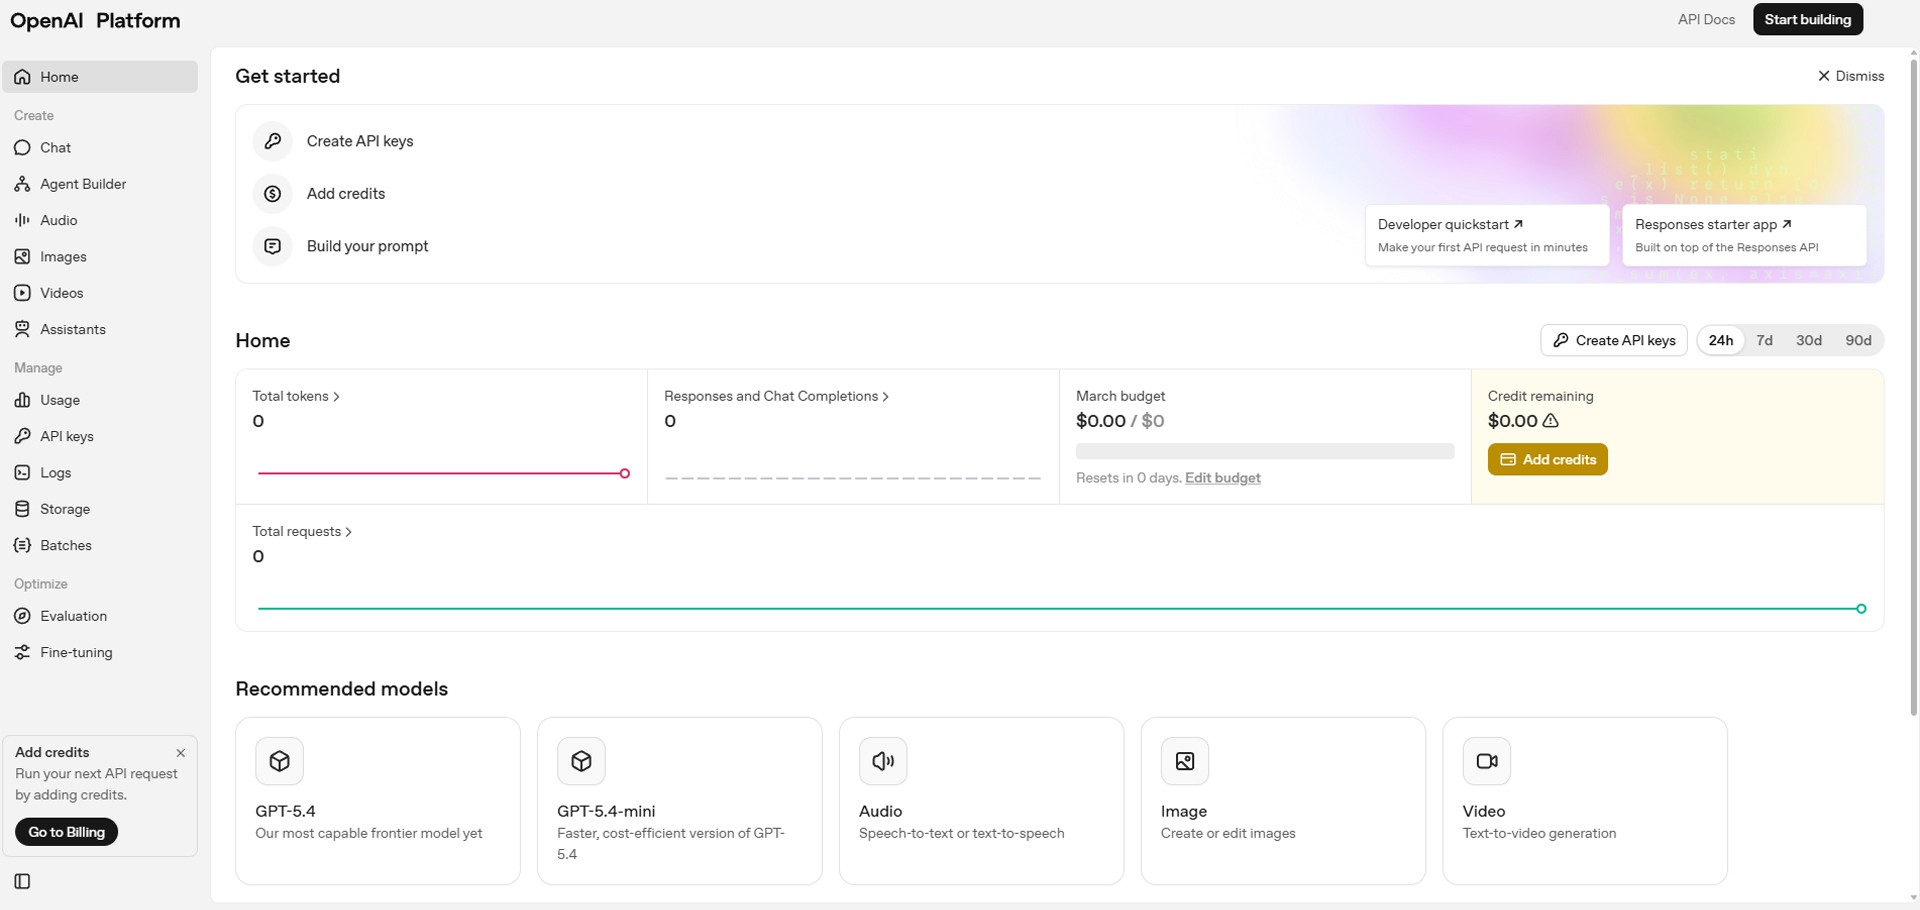Switch to the 7d time range
This screenshot has height=910, width=1920.
pyautogui.click(x=1765, y=340)
